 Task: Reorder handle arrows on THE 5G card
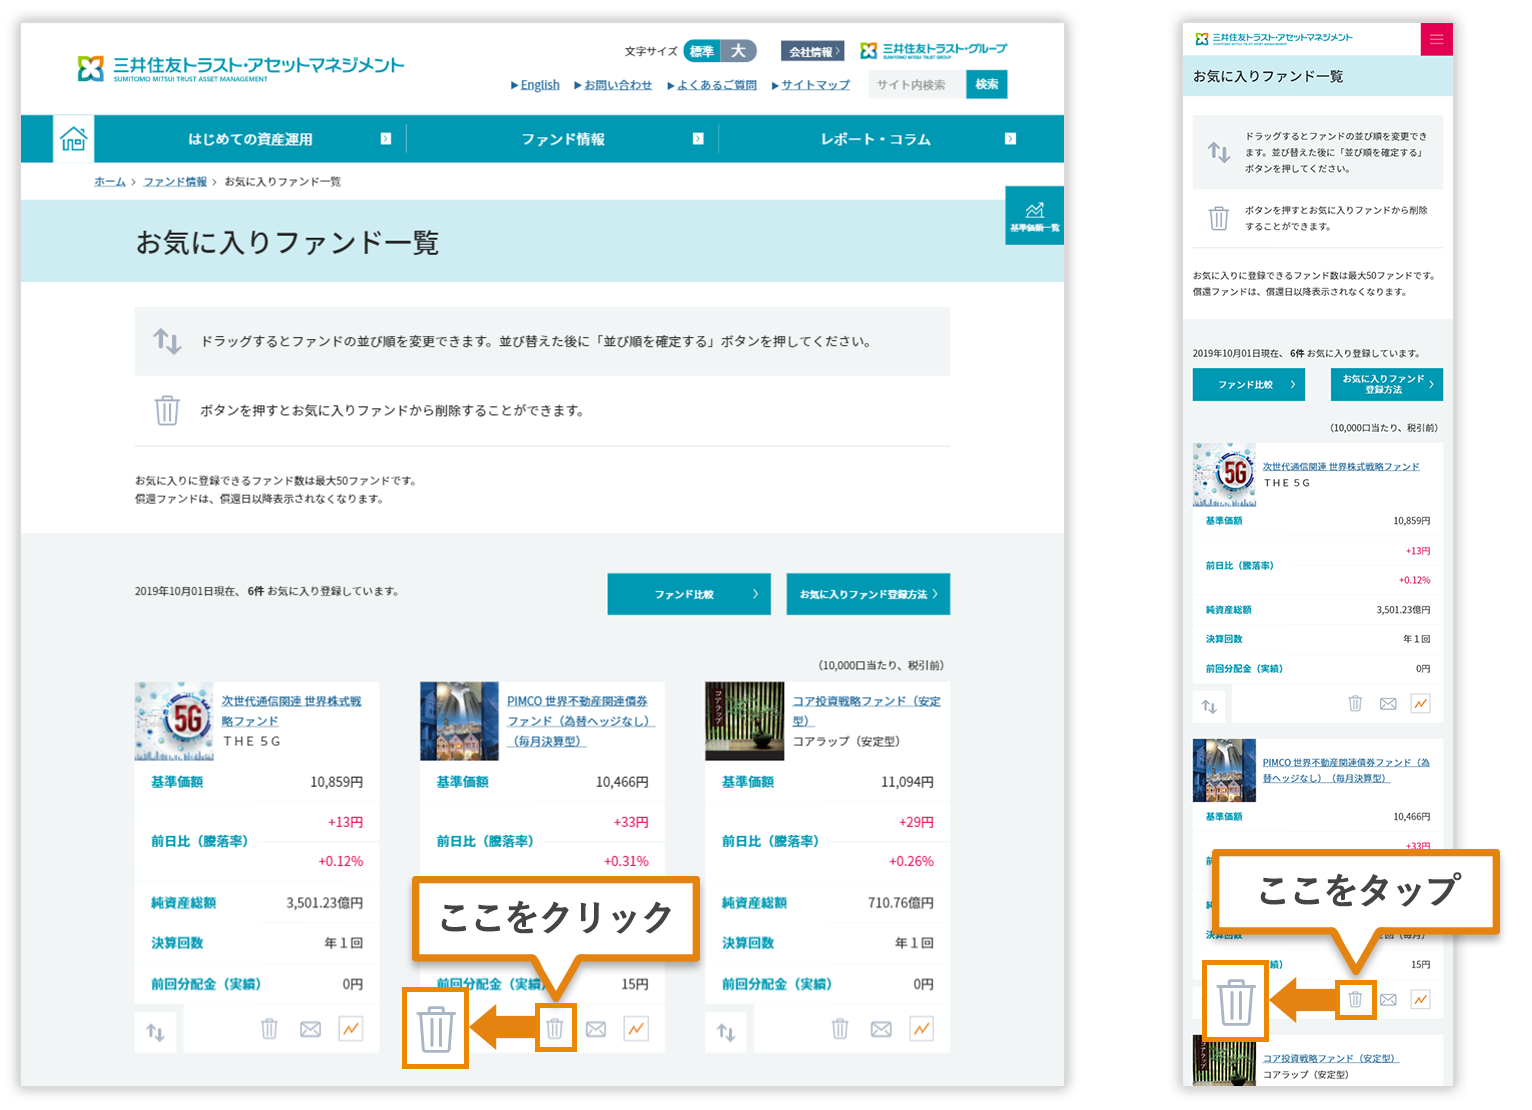[156, 1032]
